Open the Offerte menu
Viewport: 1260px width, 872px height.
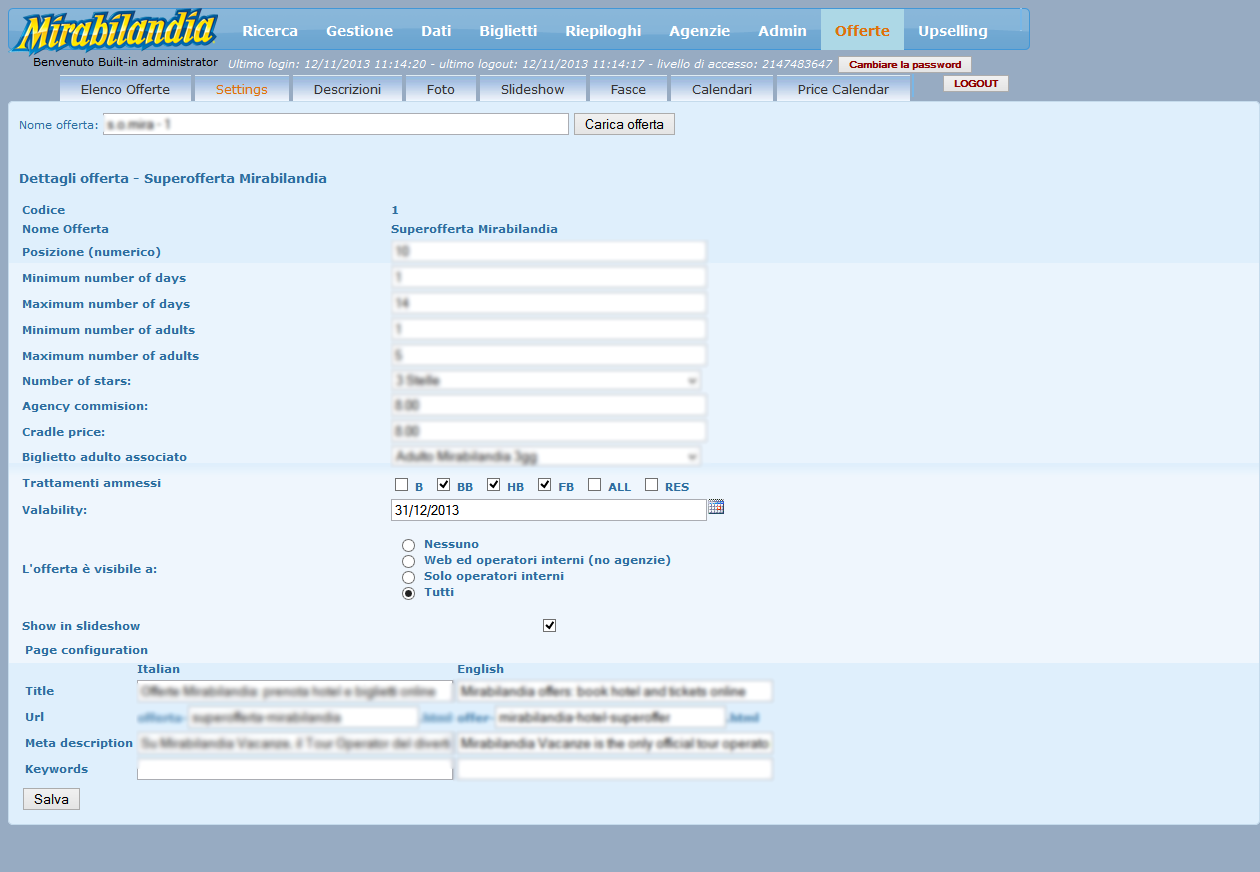pos(862,31)
